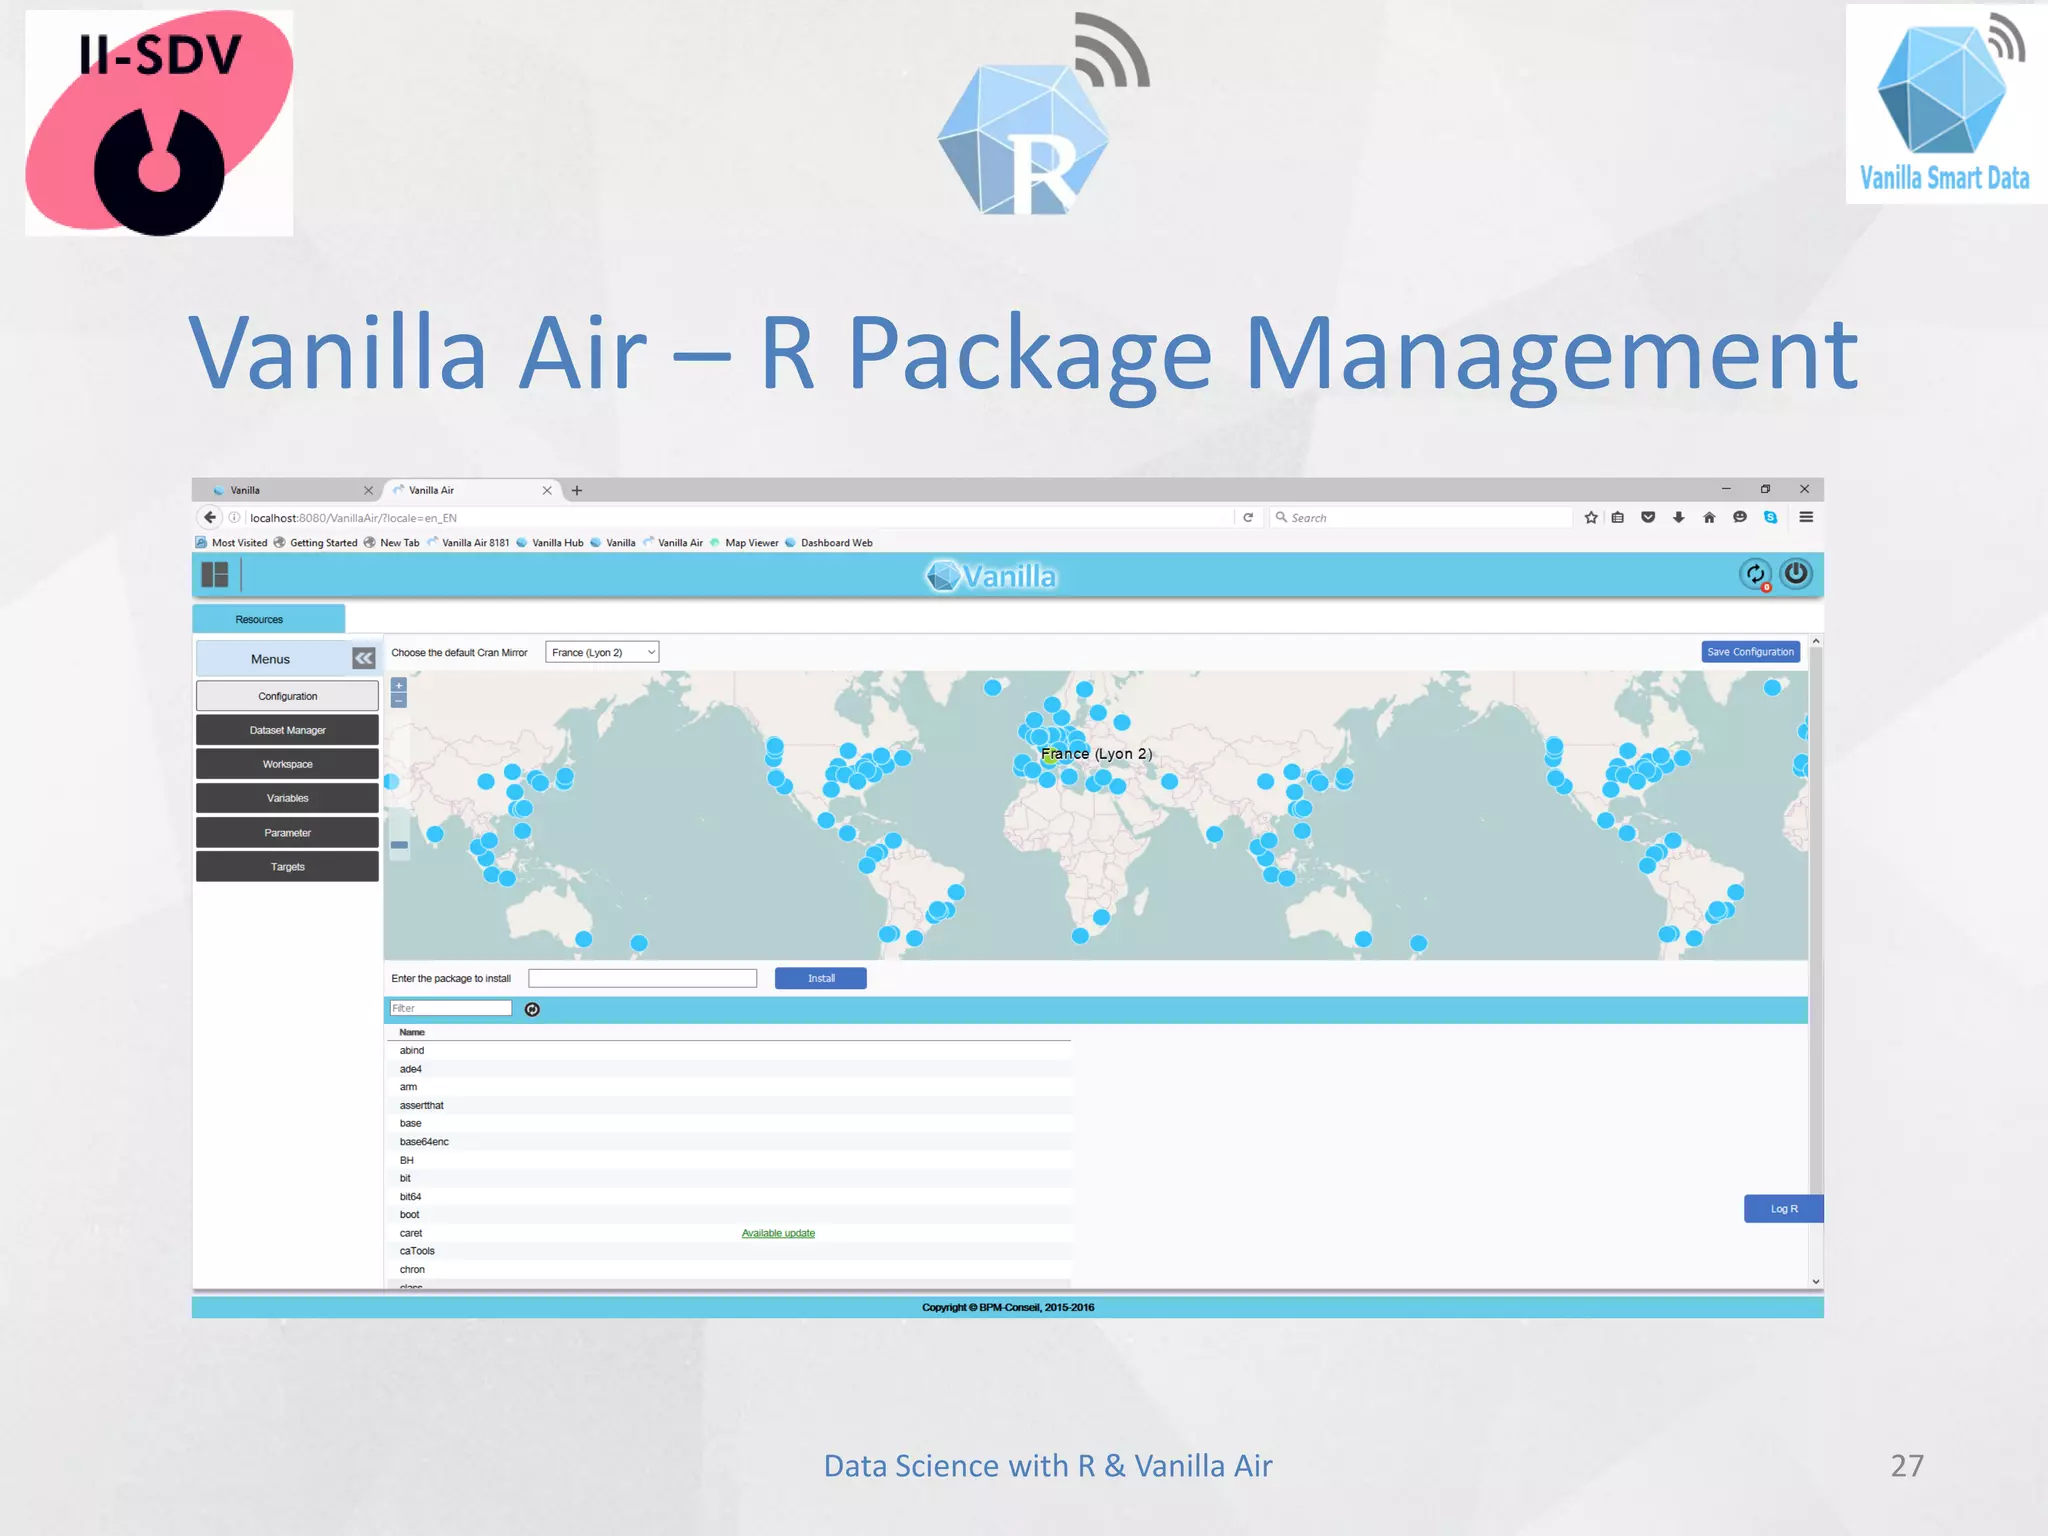This screenshot has height=1536, width=2048.
Task: Select the abind package row
Action: (729, 1050)
